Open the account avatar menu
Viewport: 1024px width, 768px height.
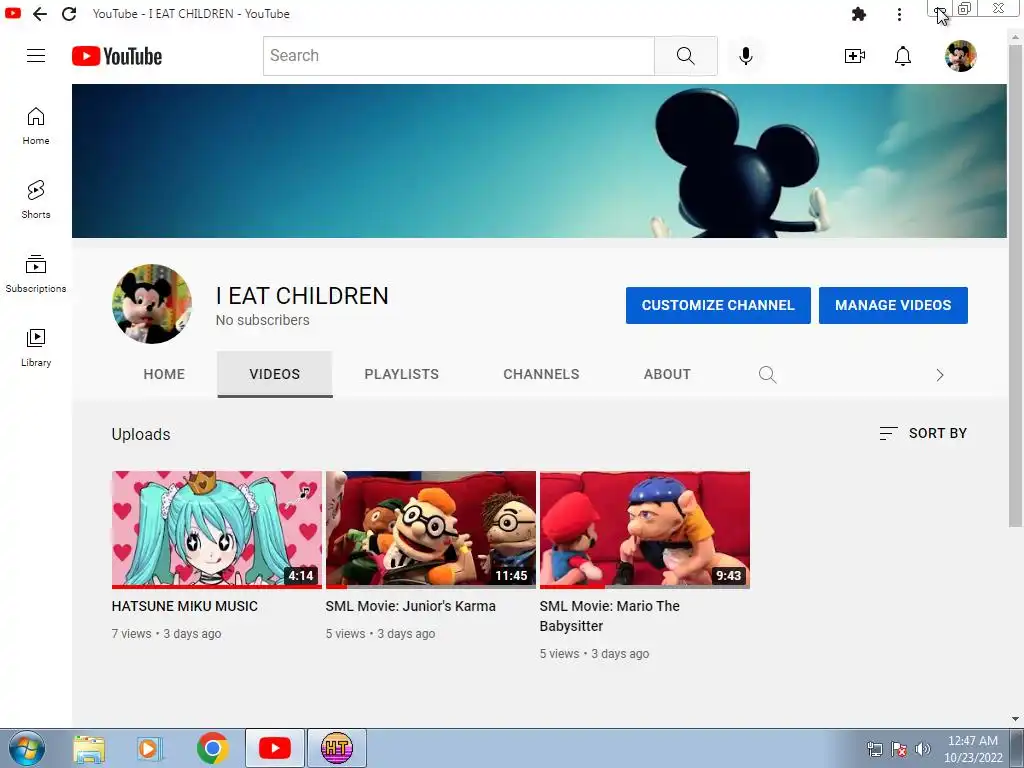pyautogui.click(x=961, y=56)
